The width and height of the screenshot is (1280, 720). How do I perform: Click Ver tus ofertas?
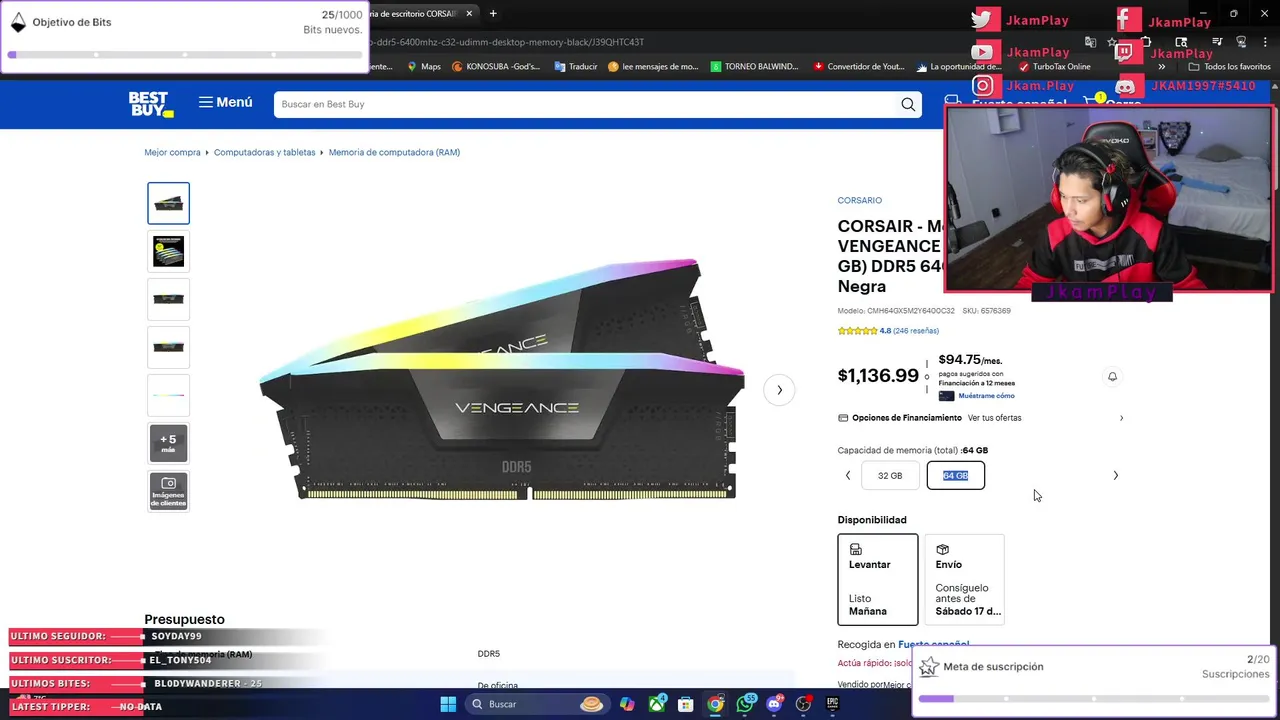pyautogui.click(x=994, y=418)
